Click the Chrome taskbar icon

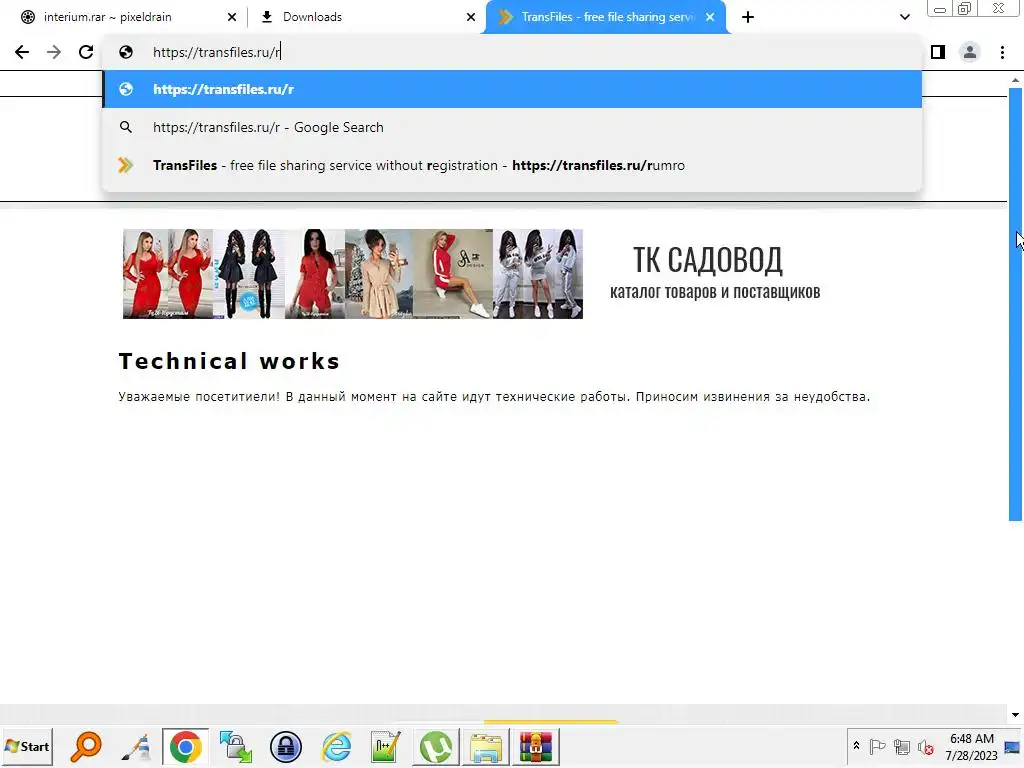185,746
